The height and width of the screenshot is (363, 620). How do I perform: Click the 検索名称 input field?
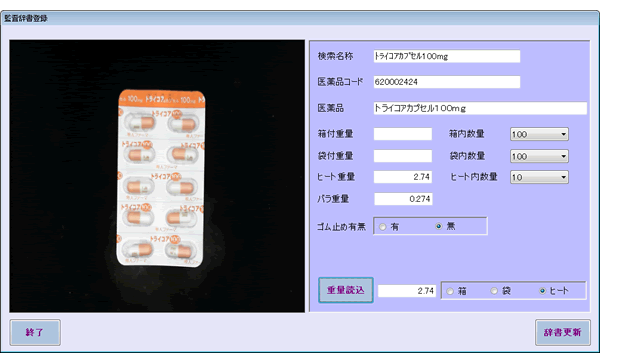[x=447, y=56]
